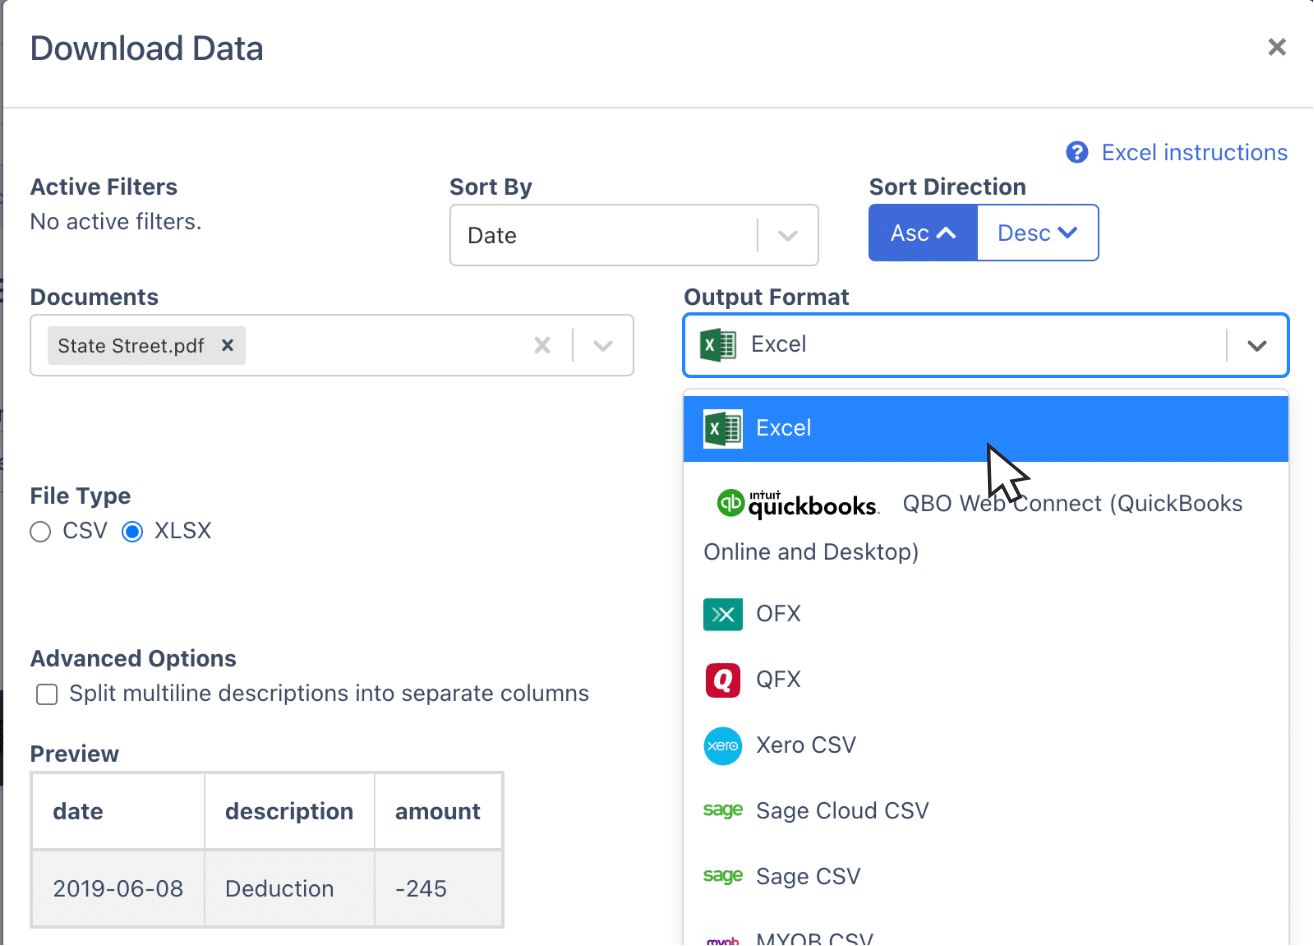Select the XLSX file type radio
The height and width of the screenshot is (946, 1314).
click(132, 532)
